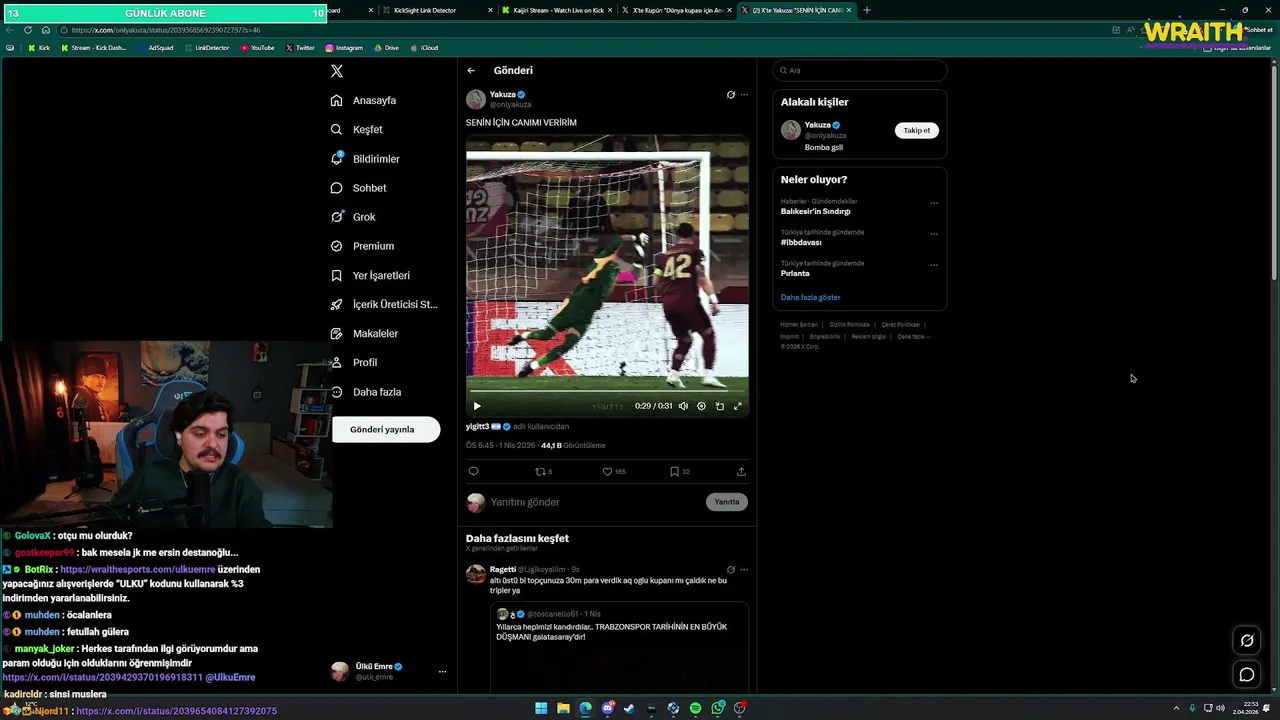This screenshot has height=720, width=1280.
Task: Open İçerik Üreticisi Studio item
Action: pyautogui.click(x=384, y=305)
